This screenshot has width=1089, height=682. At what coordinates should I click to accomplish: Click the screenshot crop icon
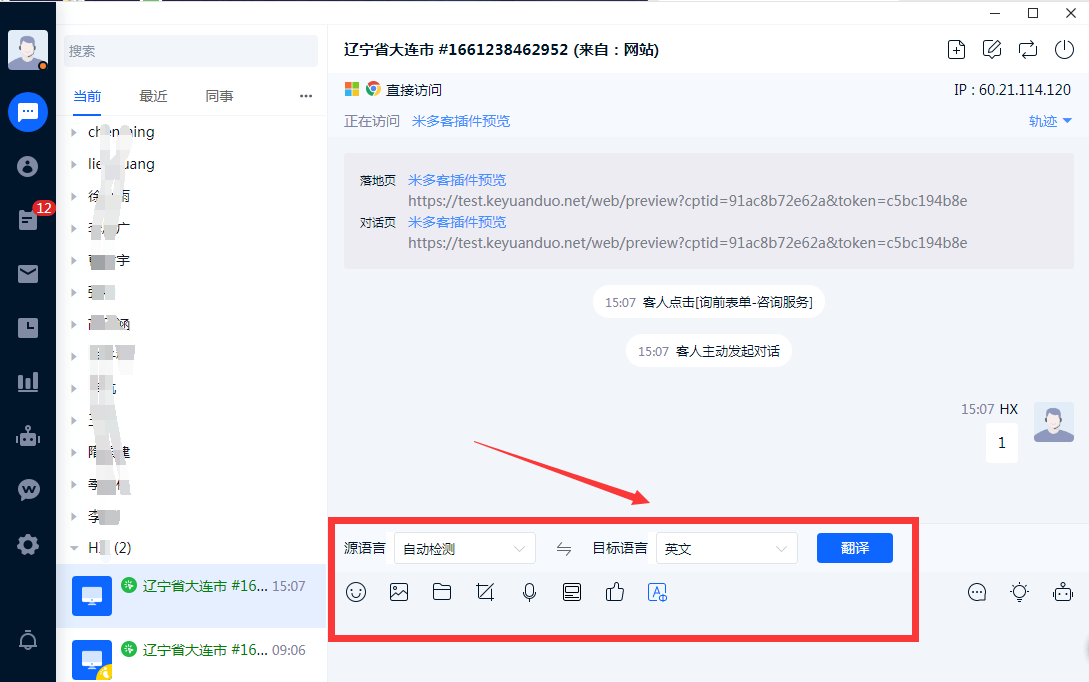pyautogui.click(x=486, y=592)
